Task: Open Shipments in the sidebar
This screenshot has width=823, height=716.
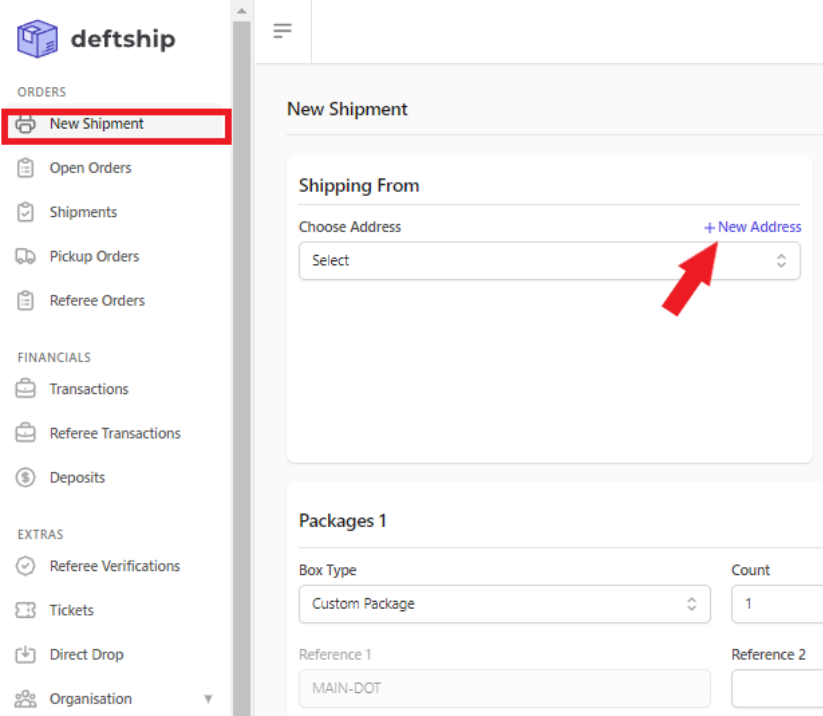Action: [83, 212]
